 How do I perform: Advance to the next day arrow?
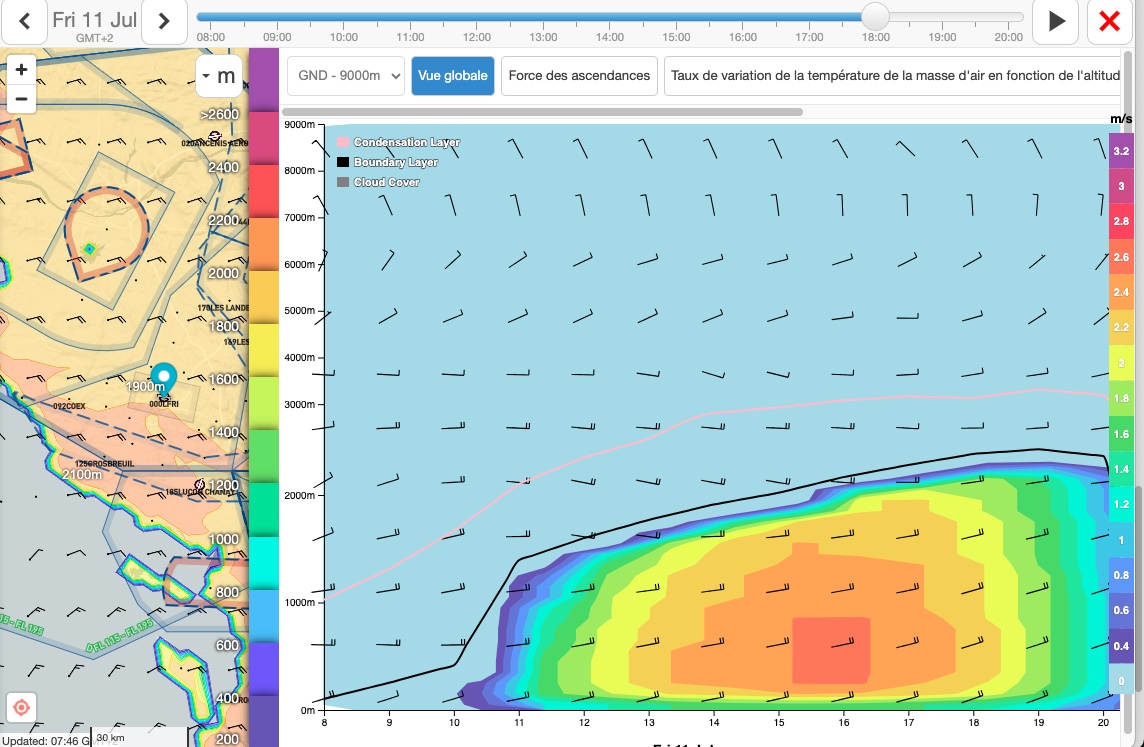[164, 21]
